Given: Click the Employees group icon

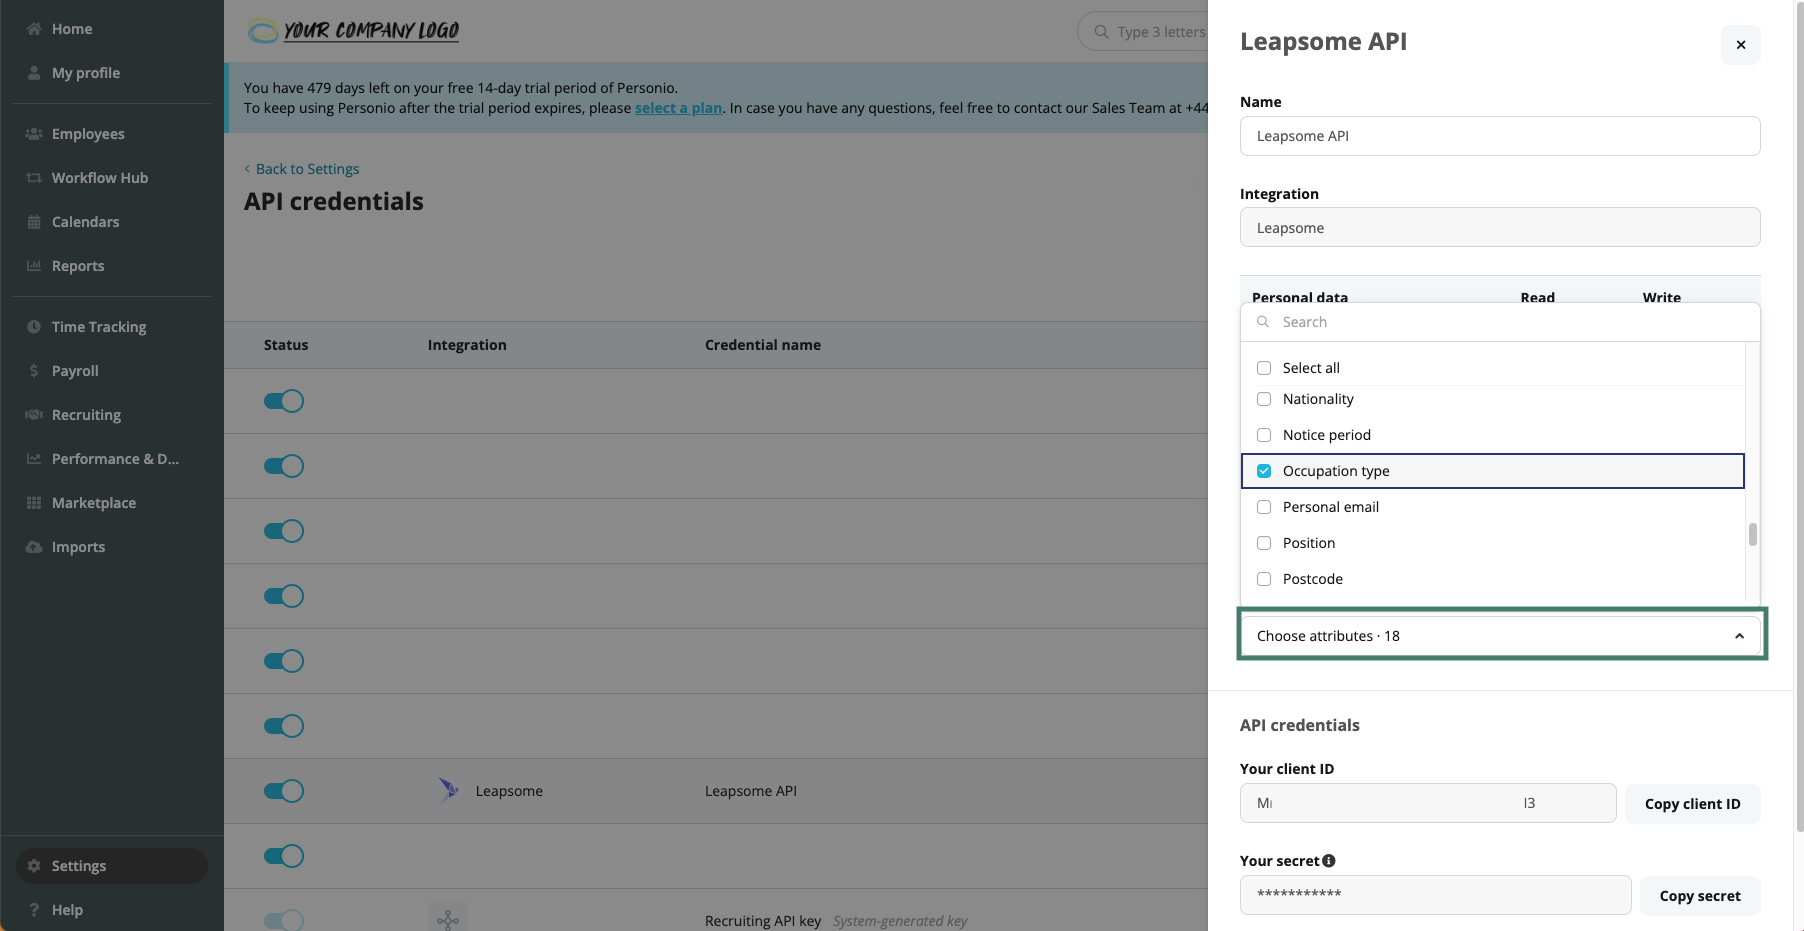Looking at the screenshot, I should click(x=34, y=134).
